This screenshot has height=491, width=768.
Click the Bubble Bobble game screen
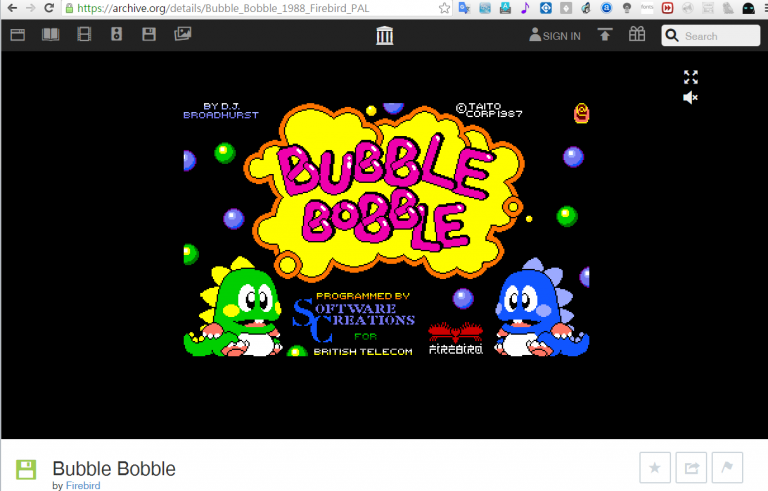point(386,229)
